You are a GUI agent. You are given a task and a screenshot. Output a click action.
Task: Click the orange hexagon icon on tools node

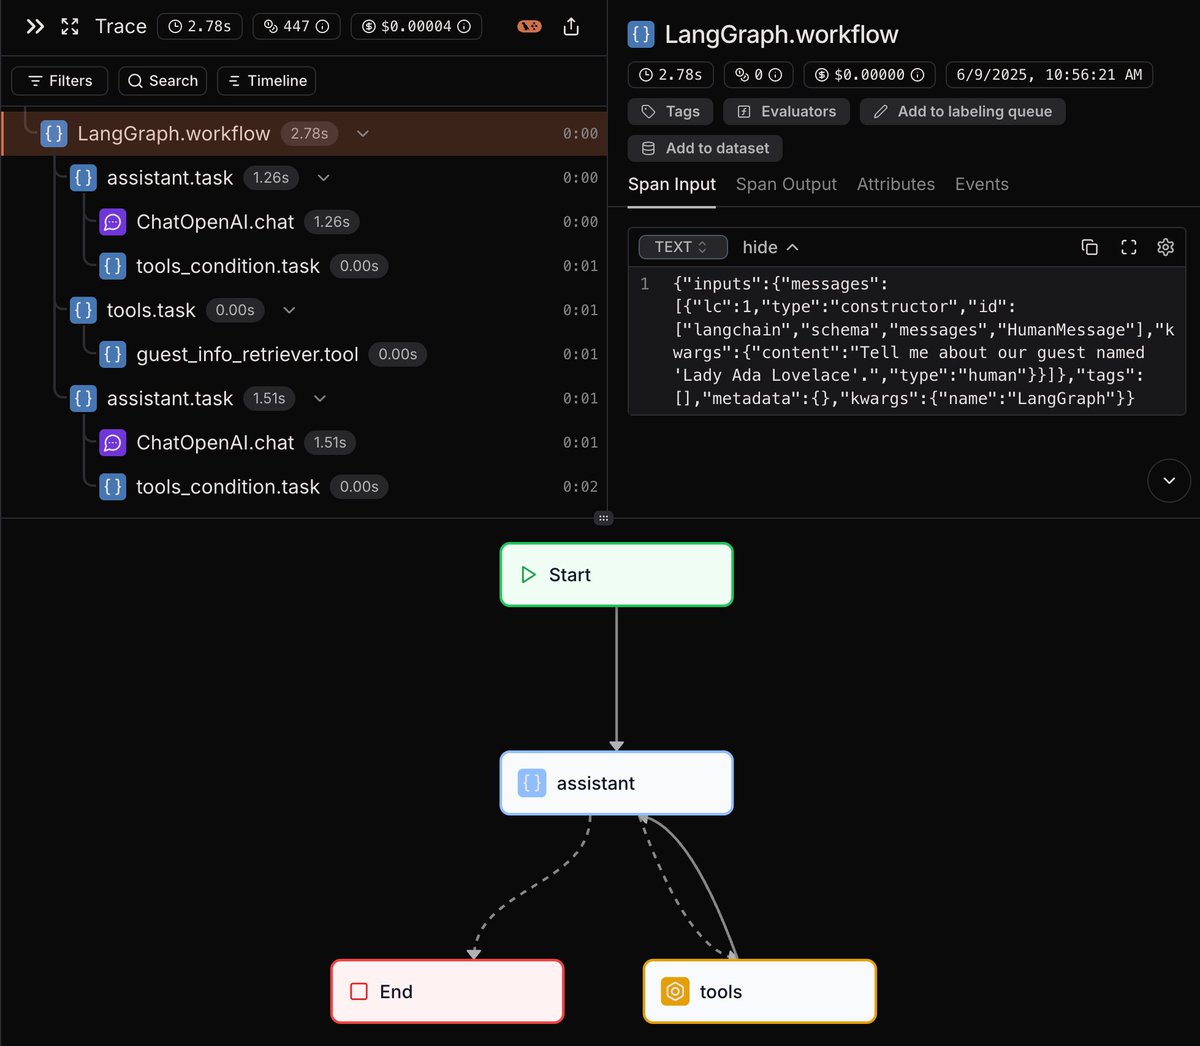point(675,992)
